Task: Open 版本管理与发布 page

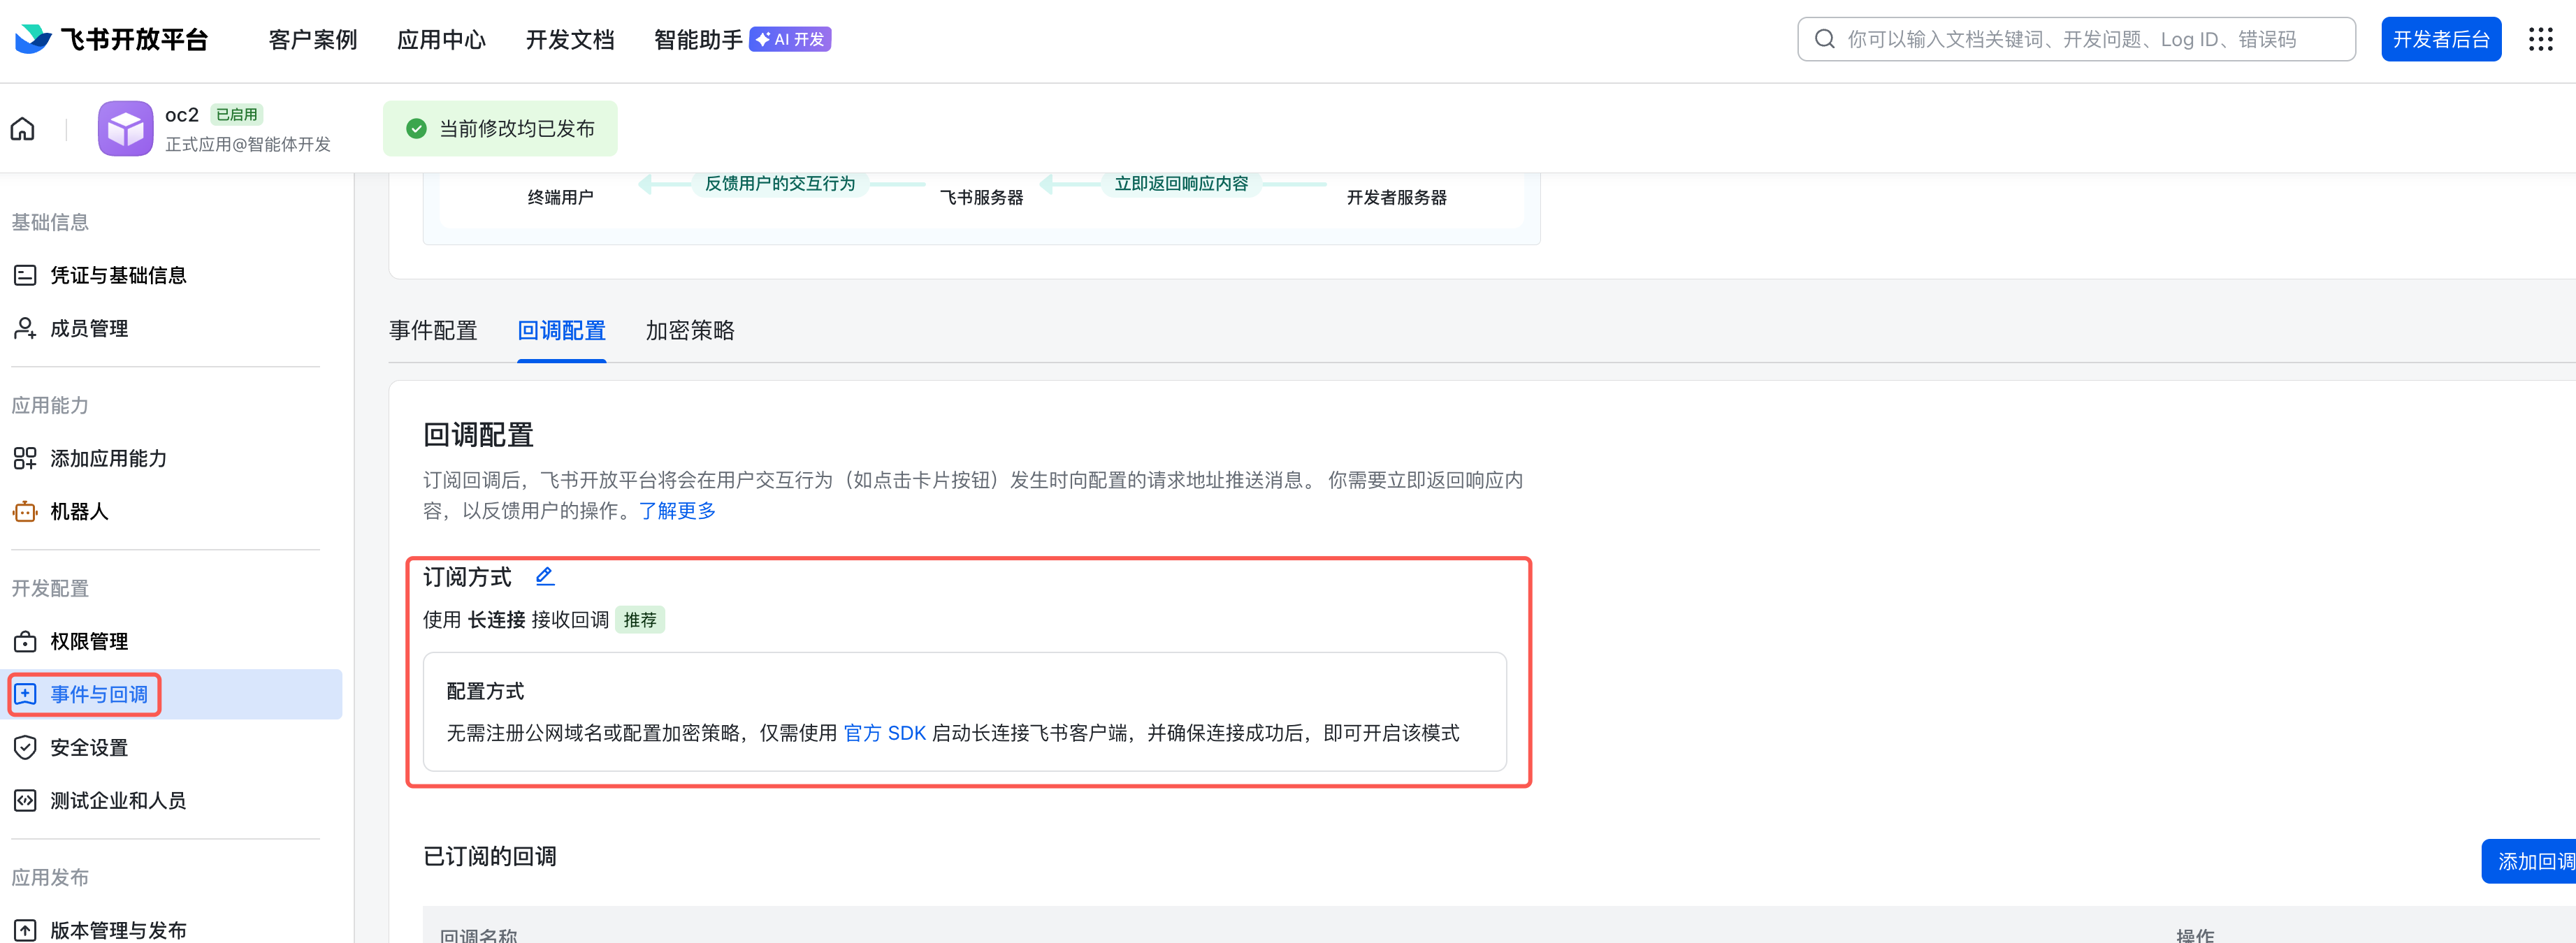Action: (118, 929)
